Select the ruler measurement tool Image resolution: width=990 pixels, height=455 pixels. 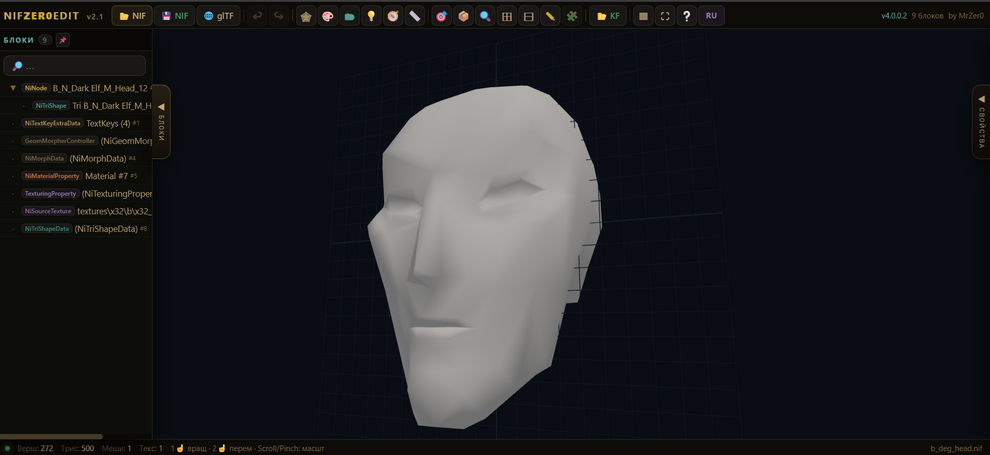click(x=415, y=16)
